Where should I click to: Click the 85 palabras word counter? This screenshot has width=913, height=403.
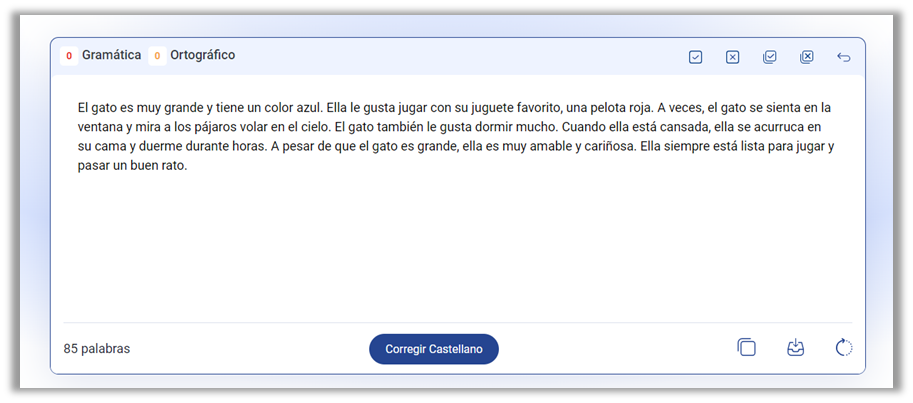pos(97,349)
